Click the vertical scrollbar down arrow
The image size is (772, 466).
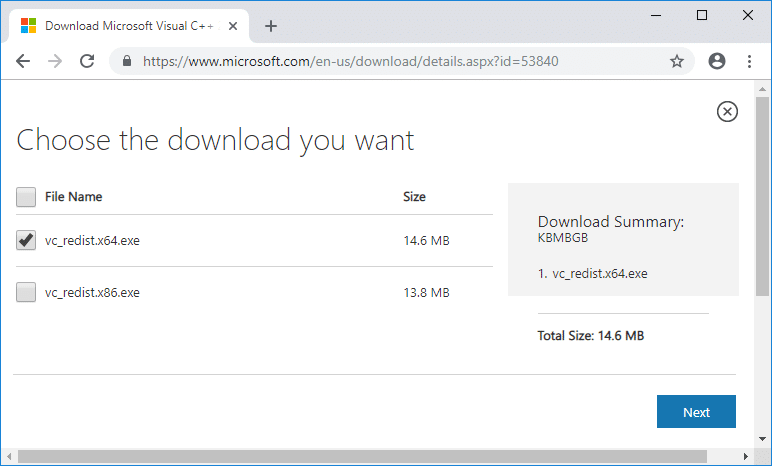763,440
